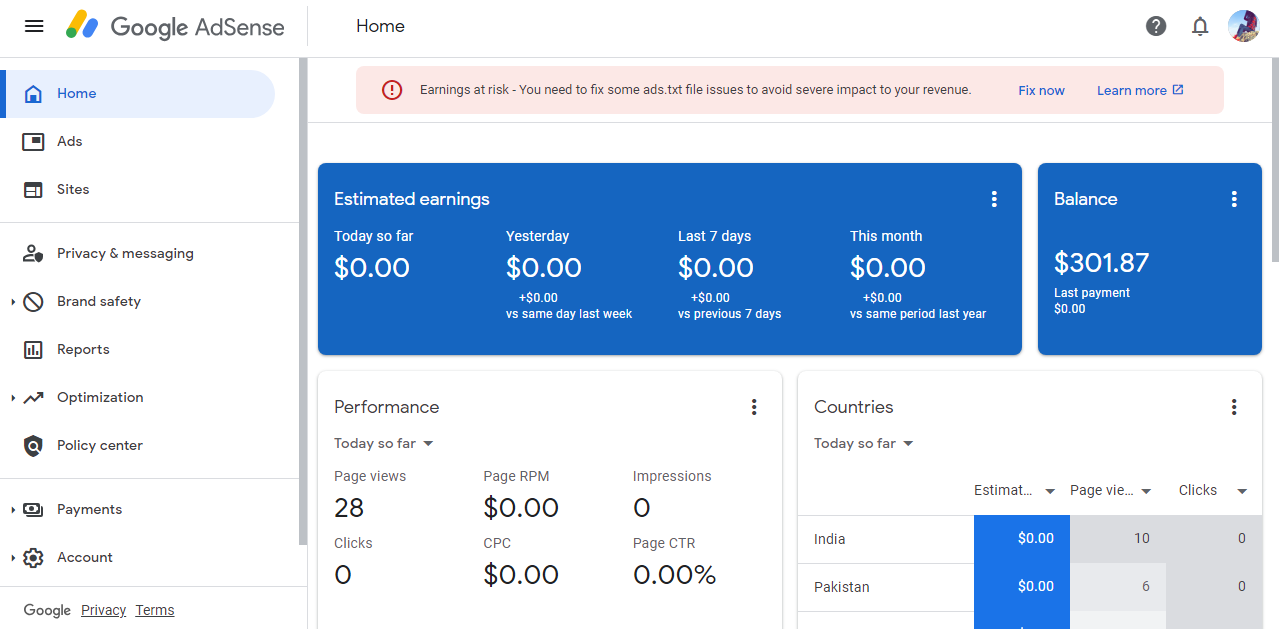This screenshot has height=629, width=1279.
Task: Open Performance 'Today so far' dropdown
Action: click(384, 443)
